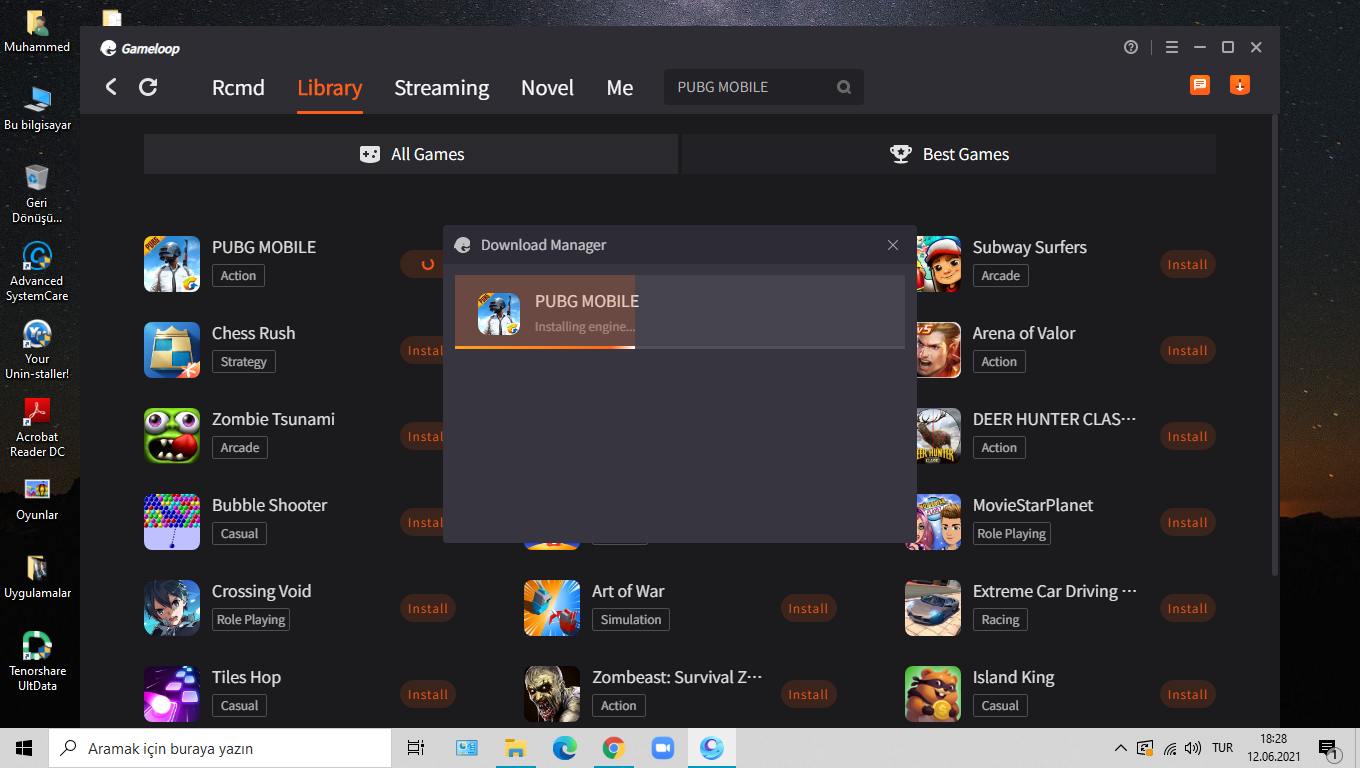
Task: Select the Library tab
Action: [x=330, y=88]
